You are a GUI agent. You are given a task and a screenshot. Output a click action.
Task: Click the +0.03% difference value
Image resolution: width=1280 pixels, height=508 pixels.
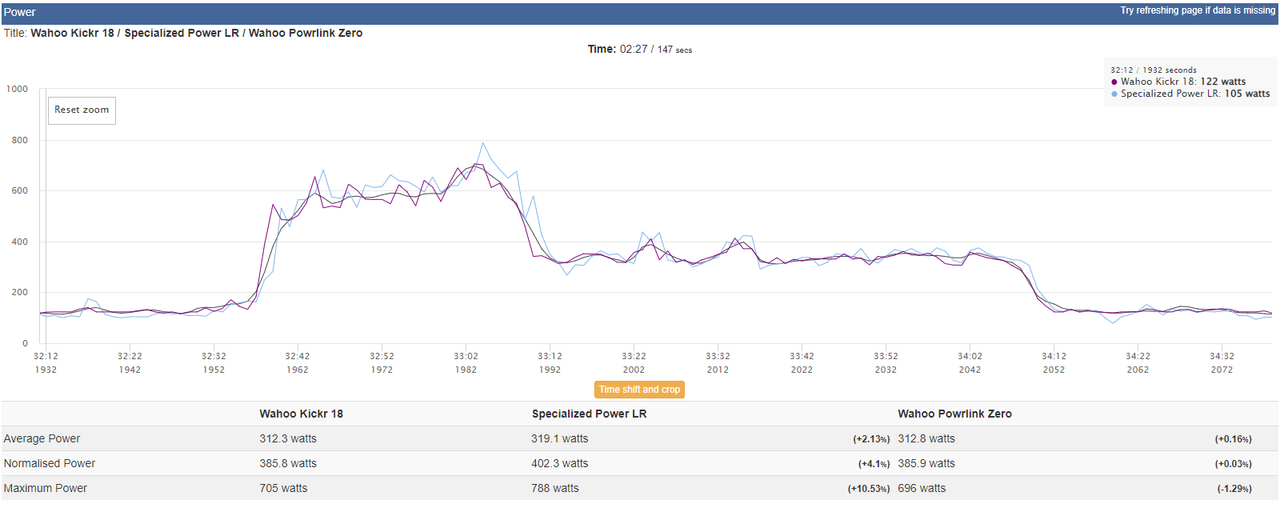click(x=1233, y=464)
